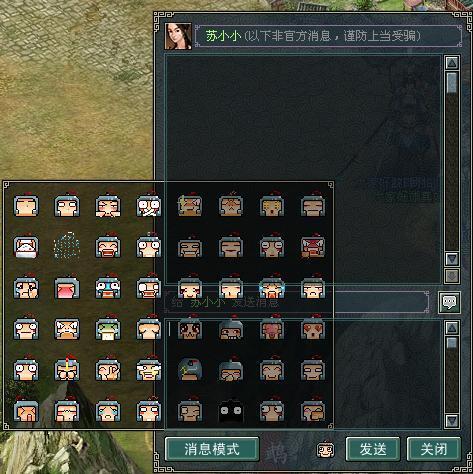Pick the brown skull-face emoticon
This screenshot has height=474, width=473.
[190, 329]
